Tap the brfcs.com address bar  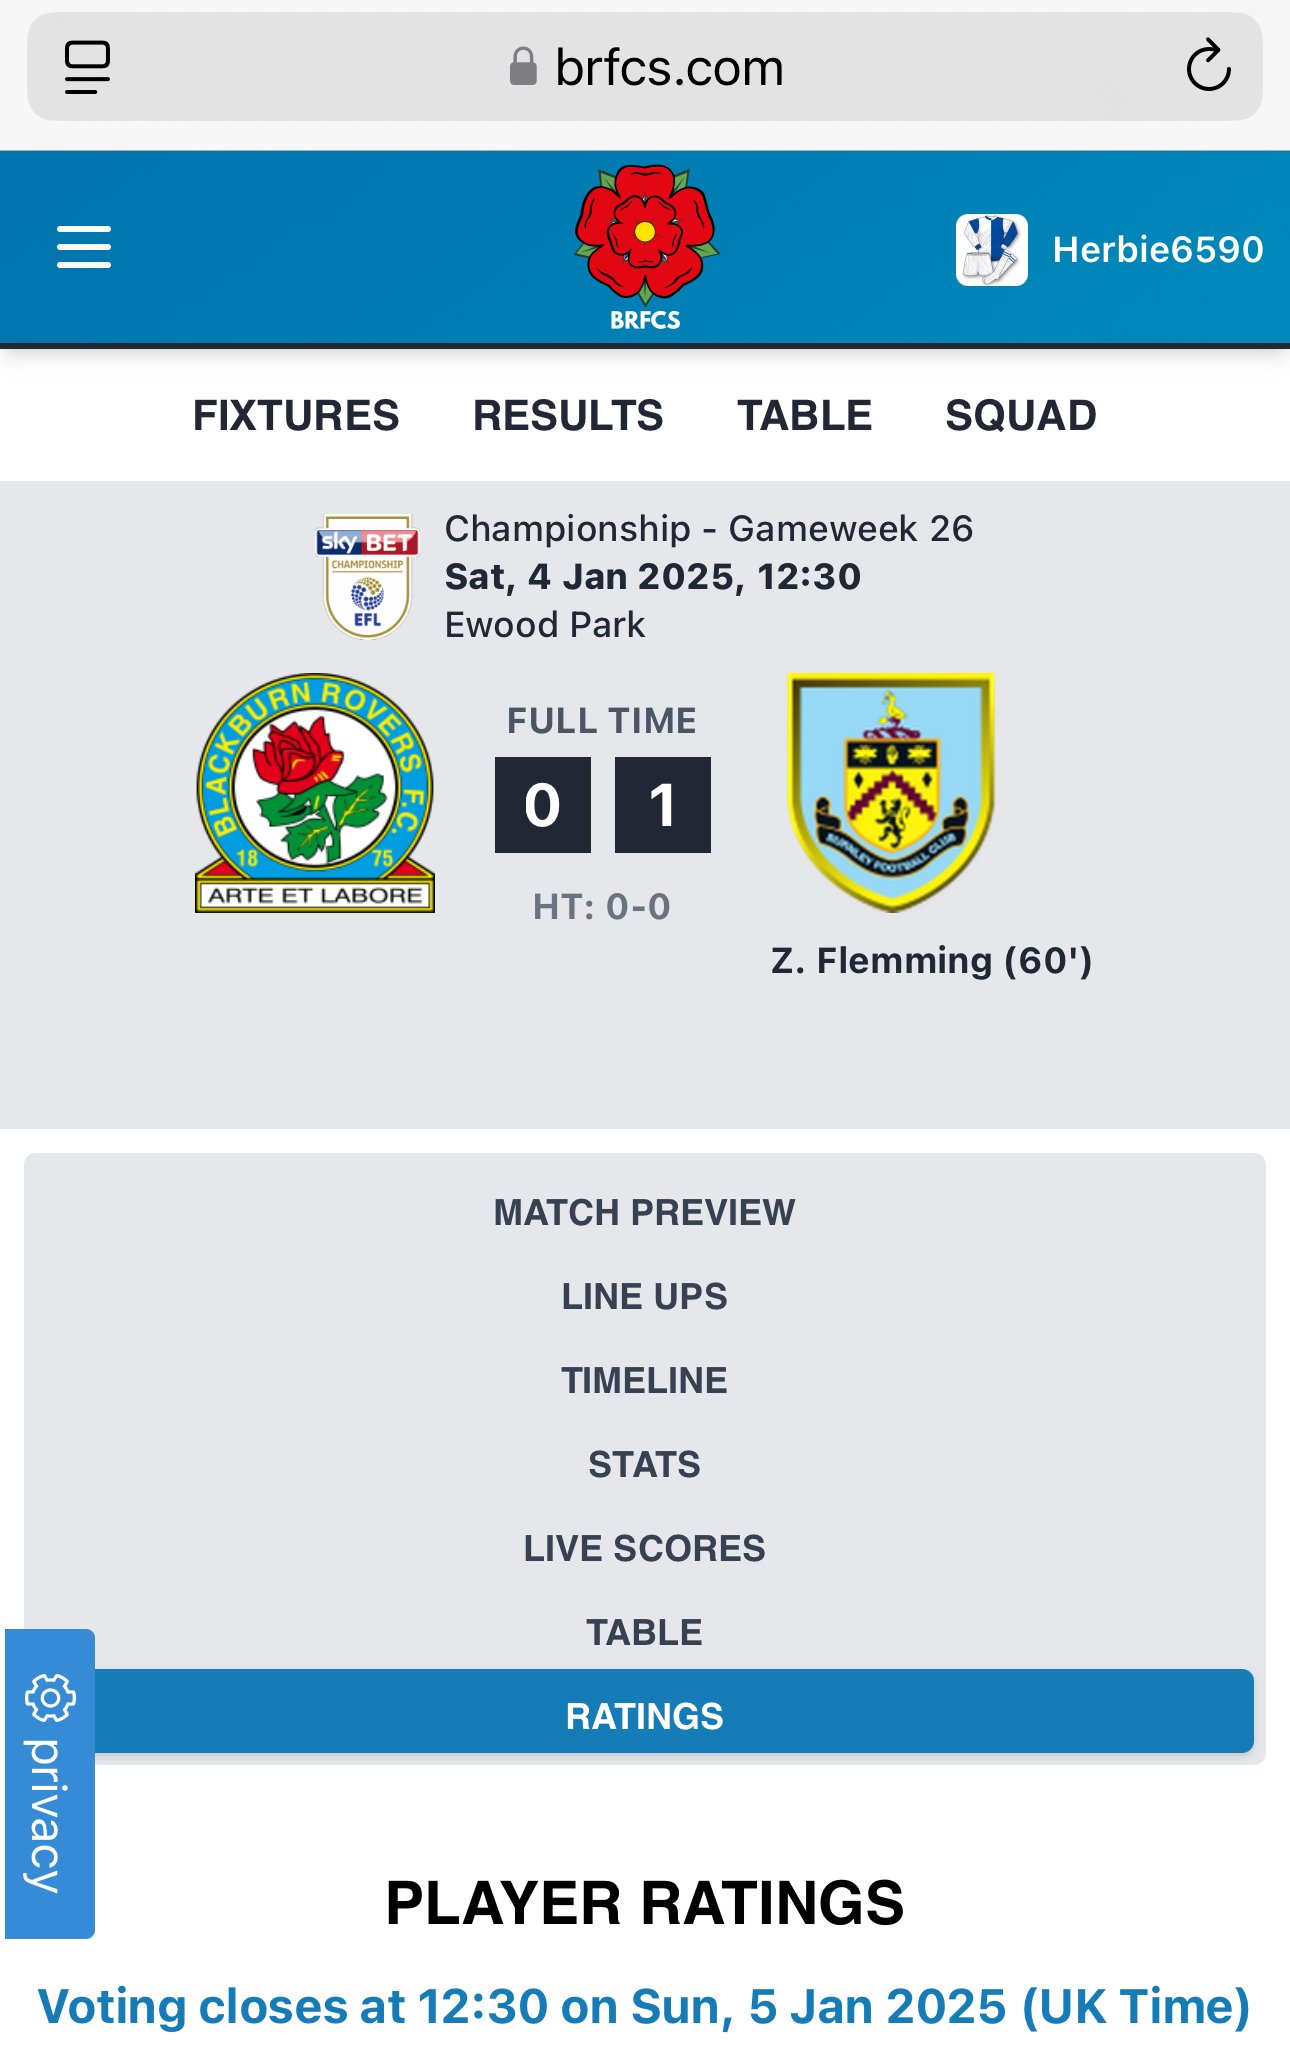645,67
